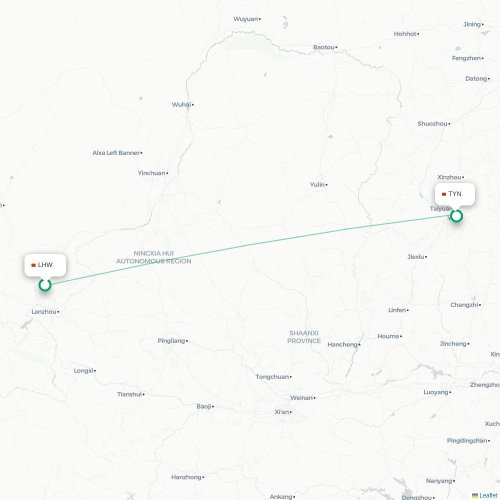The width and height of the screenshot is (500, 500).
Task: Click the Baotou city label
Action: click(325, 47)
